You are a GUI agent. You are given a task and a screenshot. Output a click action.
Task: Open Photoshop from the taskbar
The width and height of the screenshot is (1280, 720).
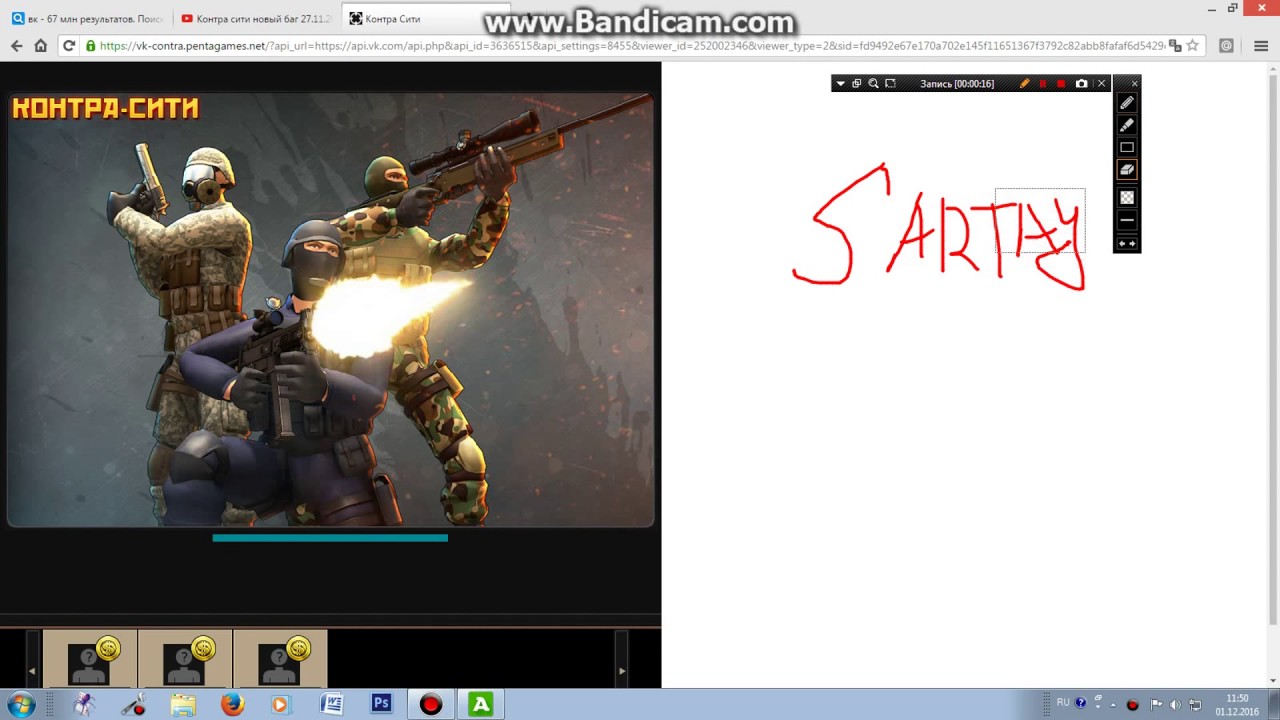tap(381, 704)
